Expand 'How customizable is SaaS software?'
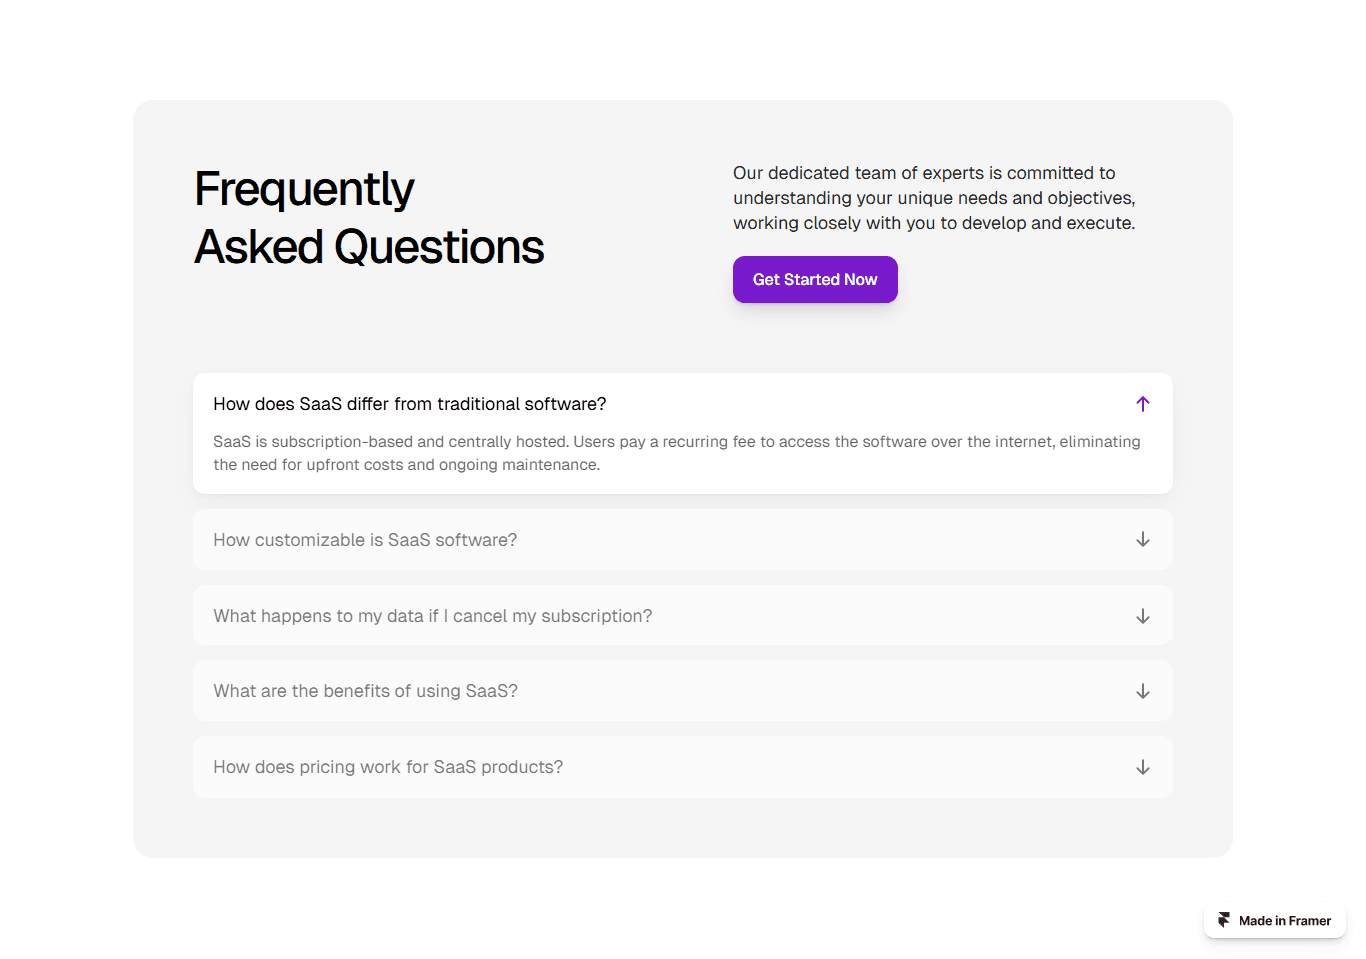 (365, 540)
